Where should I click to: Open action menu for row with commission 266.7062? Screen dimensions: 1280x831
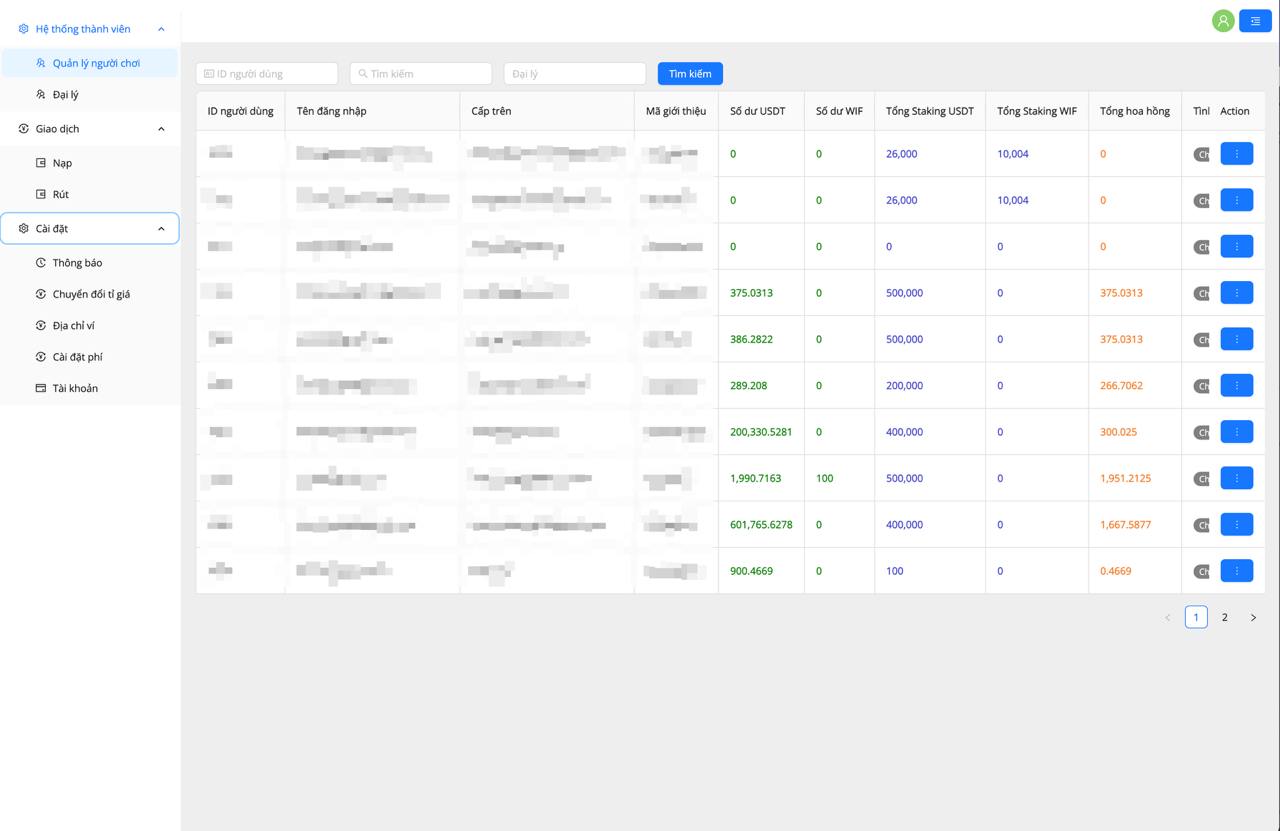coord(1237,385)
